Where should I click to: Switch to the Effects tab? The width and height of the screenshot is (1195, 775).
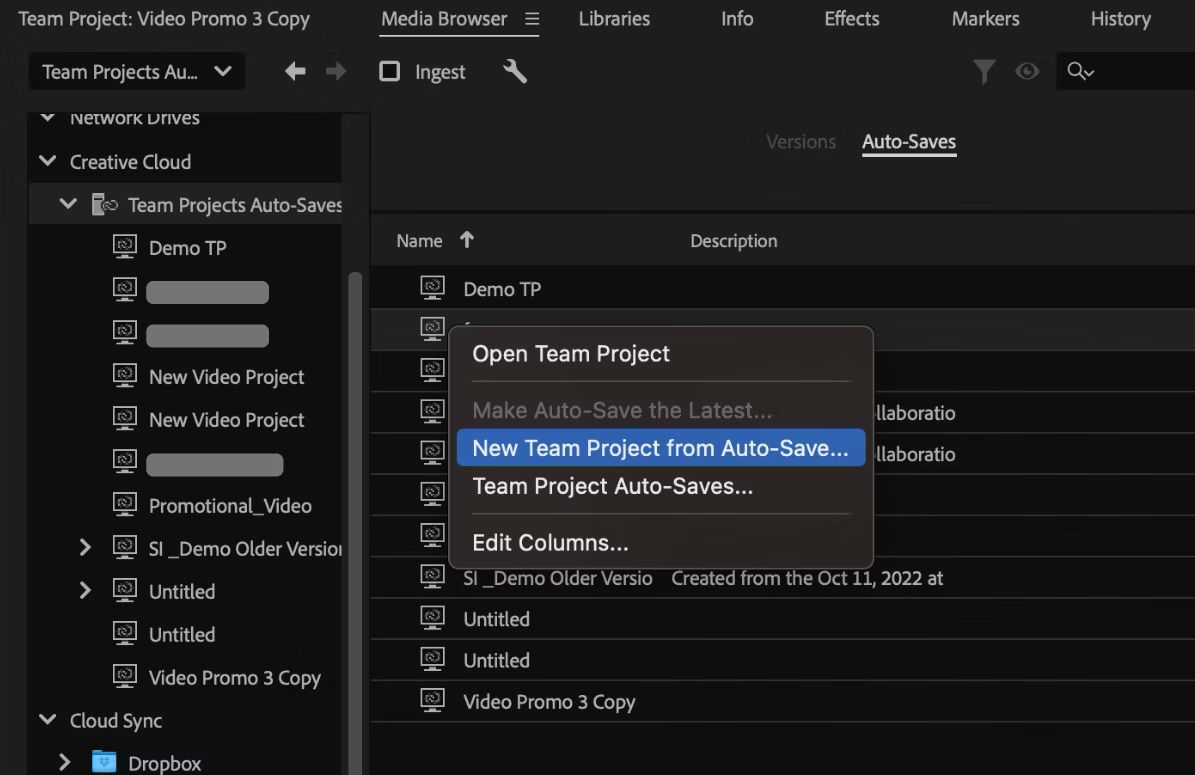tap(850, 19)
